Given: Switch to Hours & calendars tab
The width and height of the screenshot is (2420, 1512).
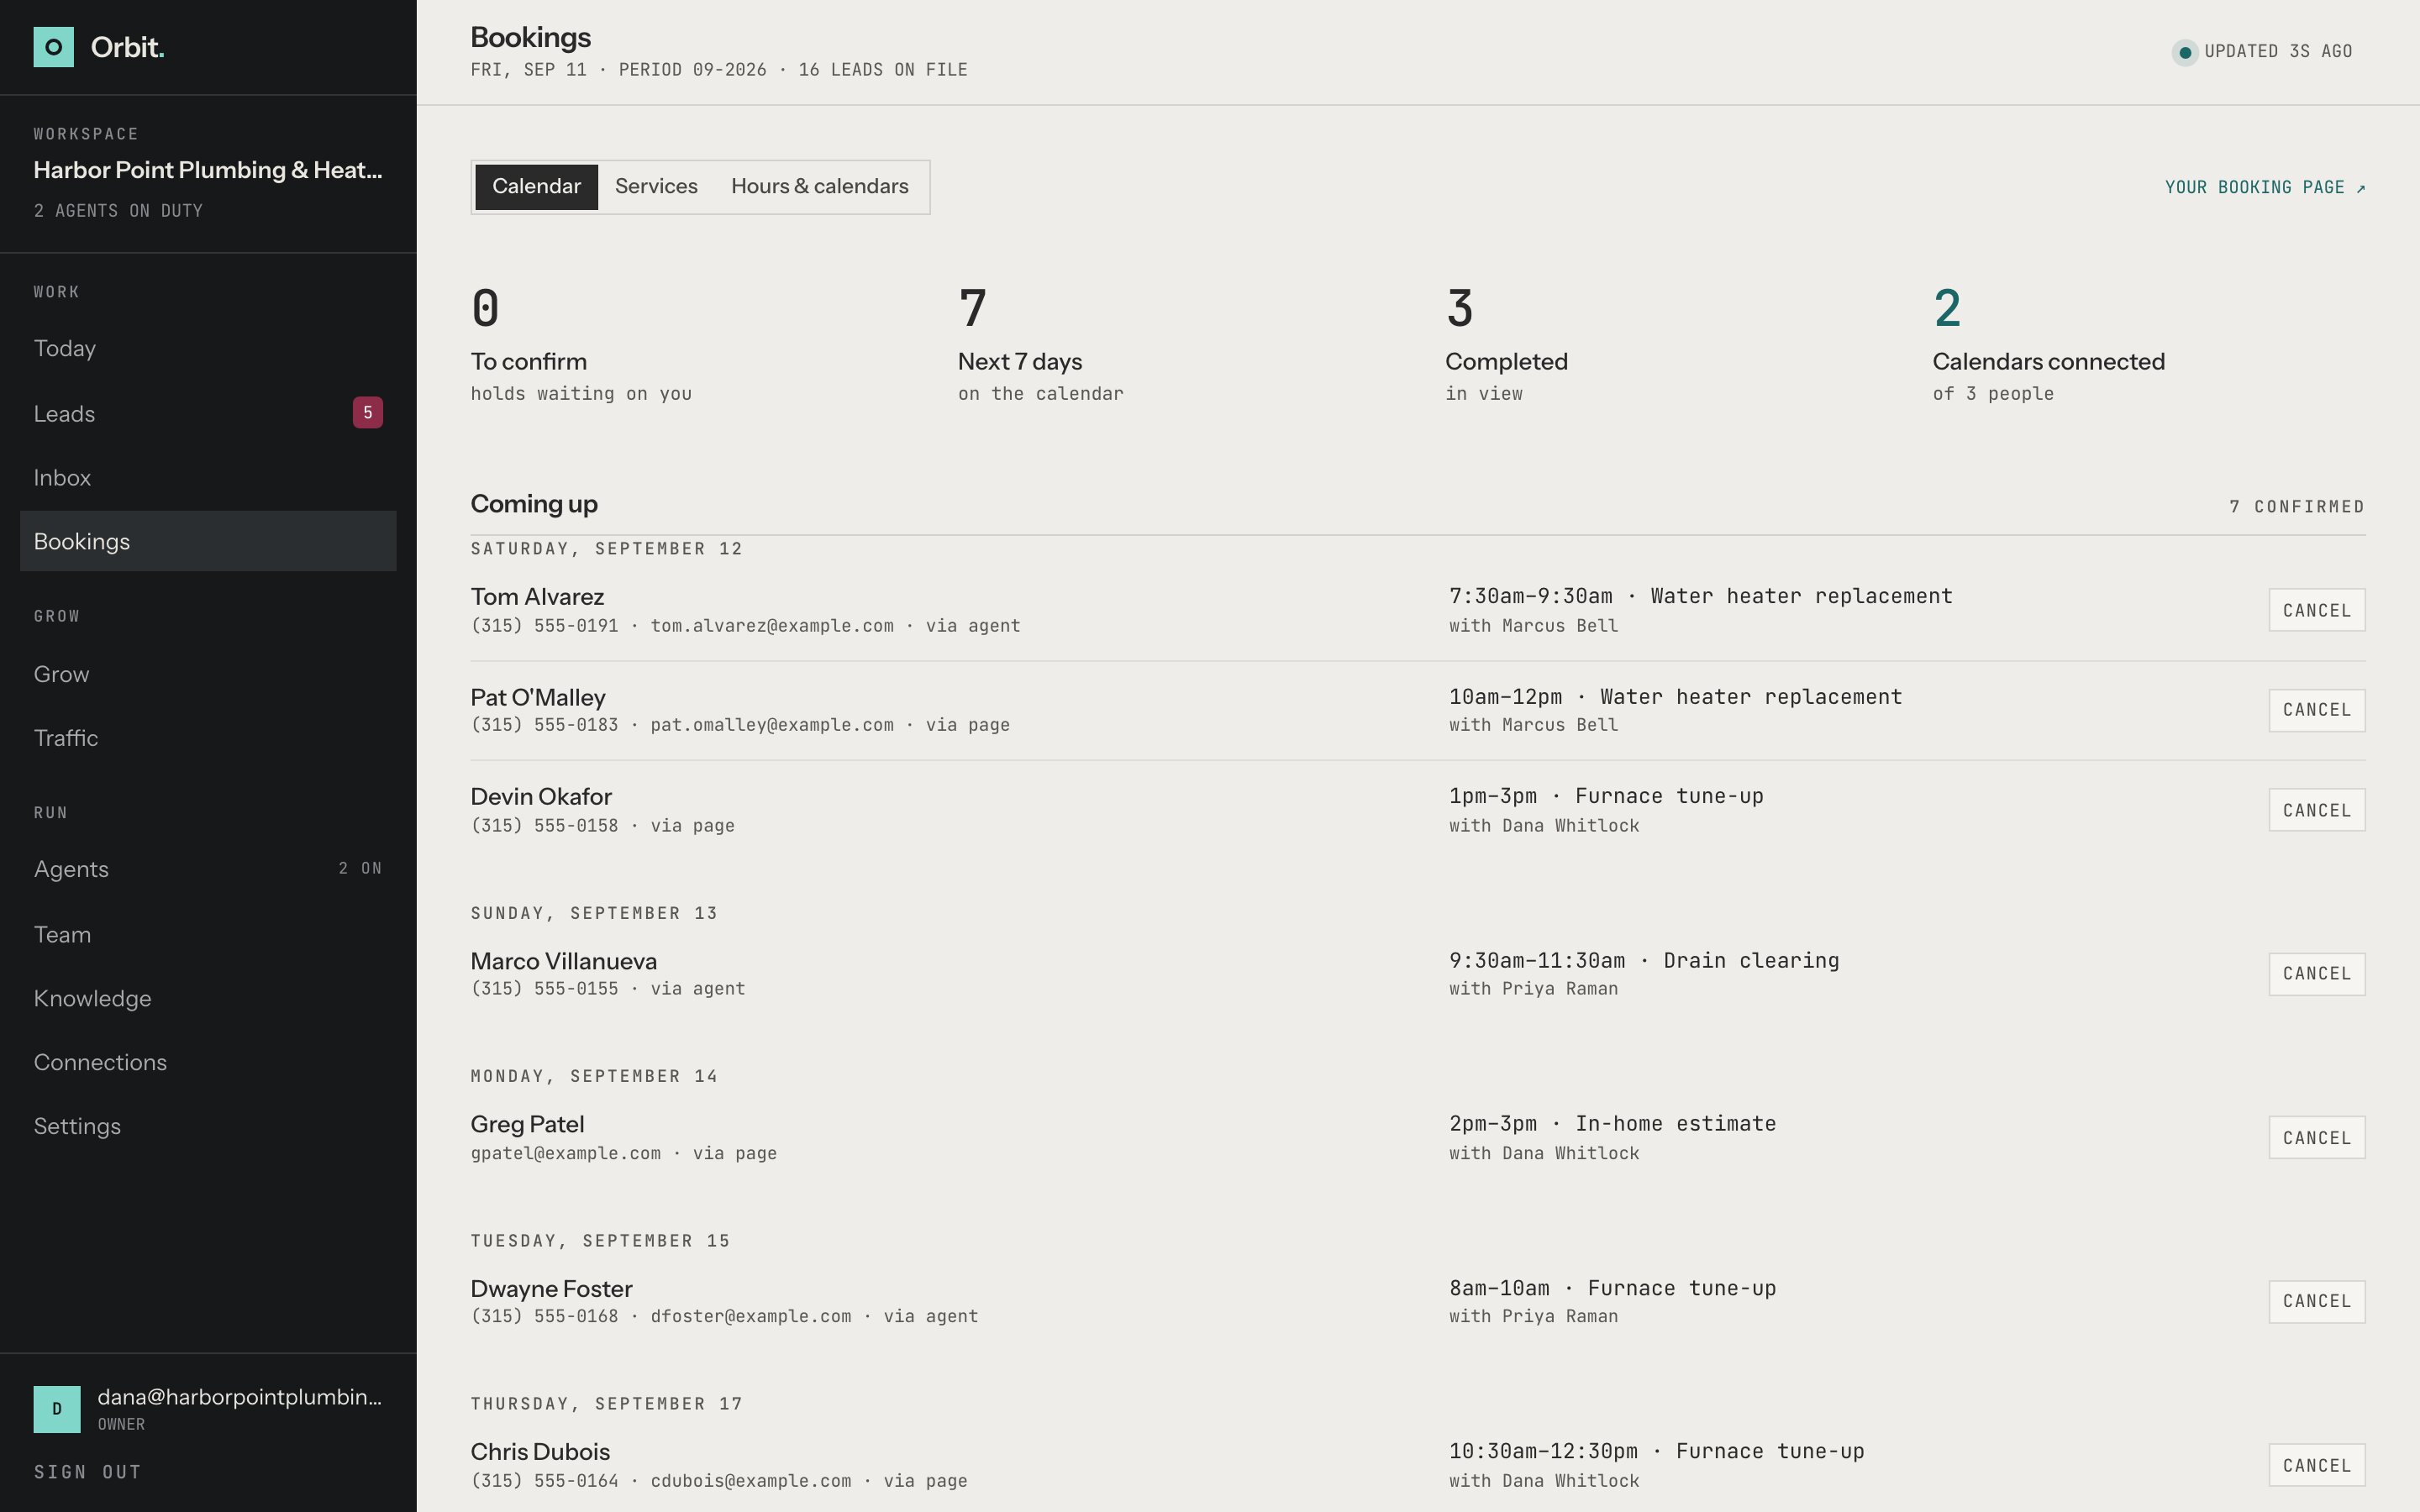Looking at the screenshot, I should click(820, 187).
